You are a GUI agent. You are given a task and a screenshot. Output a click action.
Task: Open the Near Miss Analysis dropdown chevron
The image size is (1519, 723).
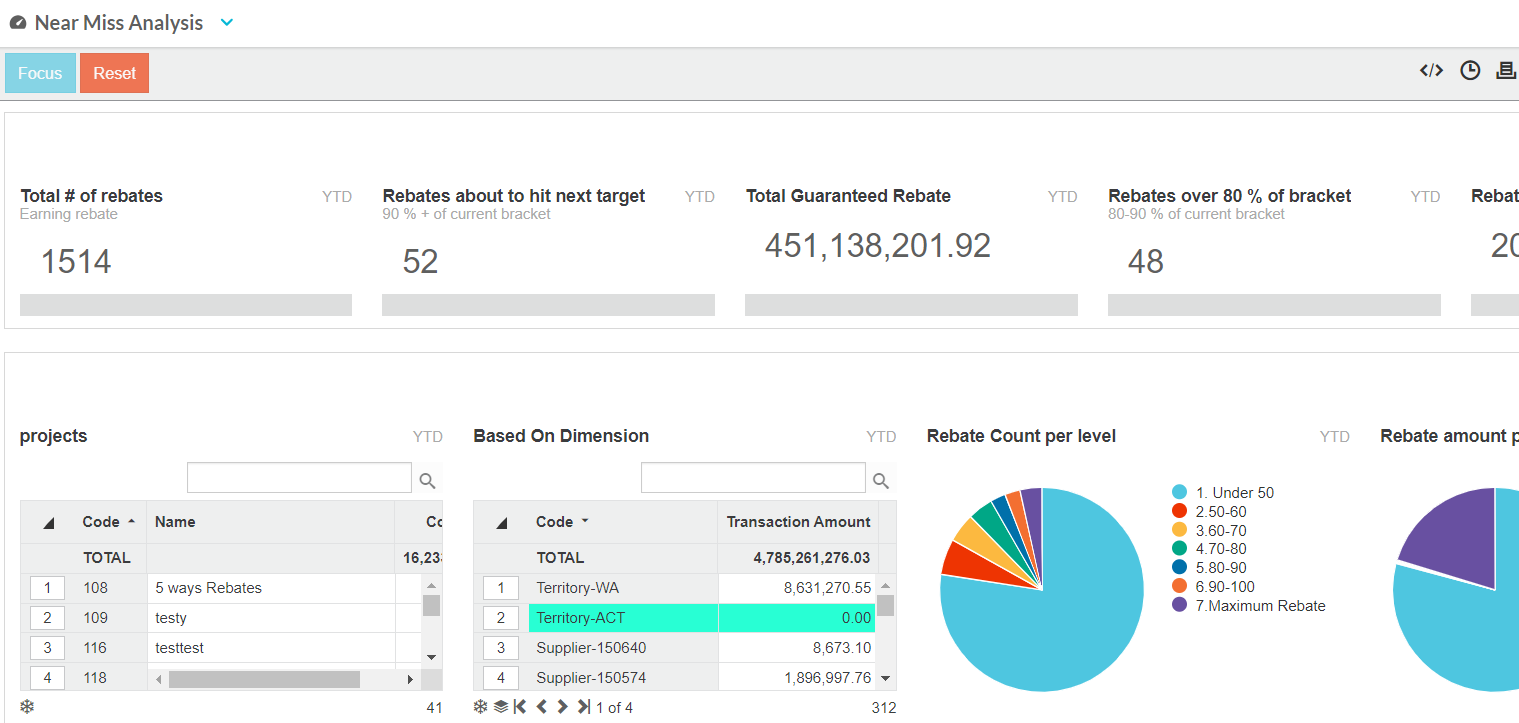pyautogui.click(x=227, y=23)
